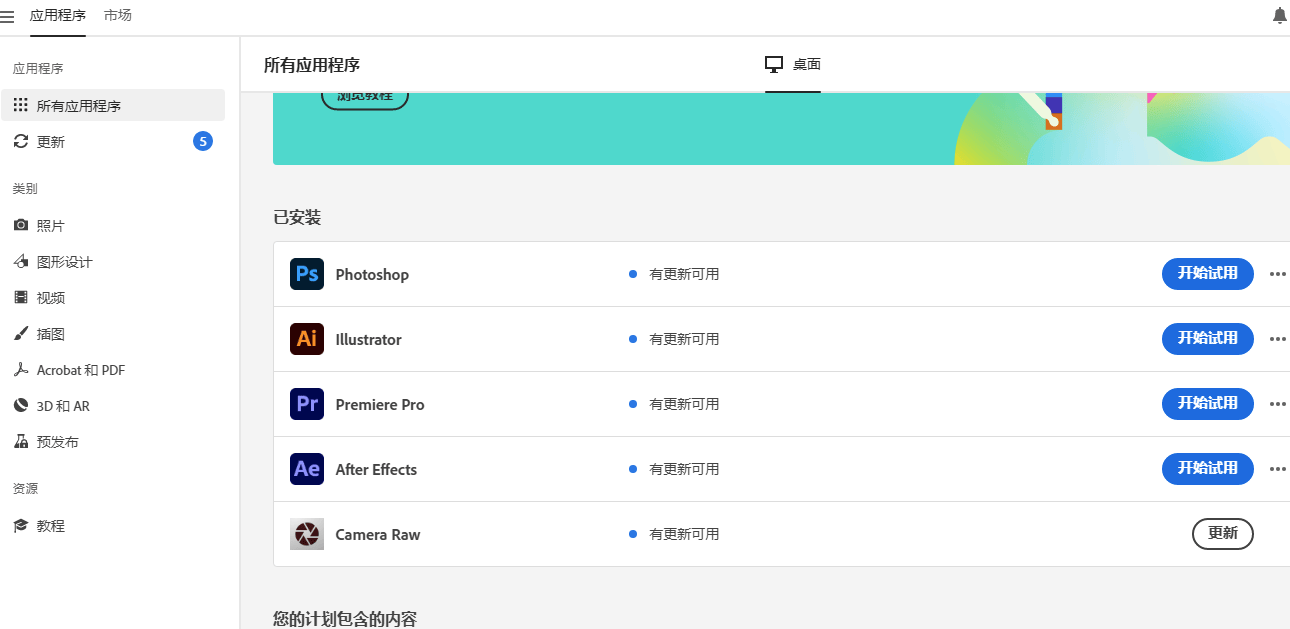Switch to the 市场 top tab
Viewport: 1290px width, 629px height.
tap(118, 16)
